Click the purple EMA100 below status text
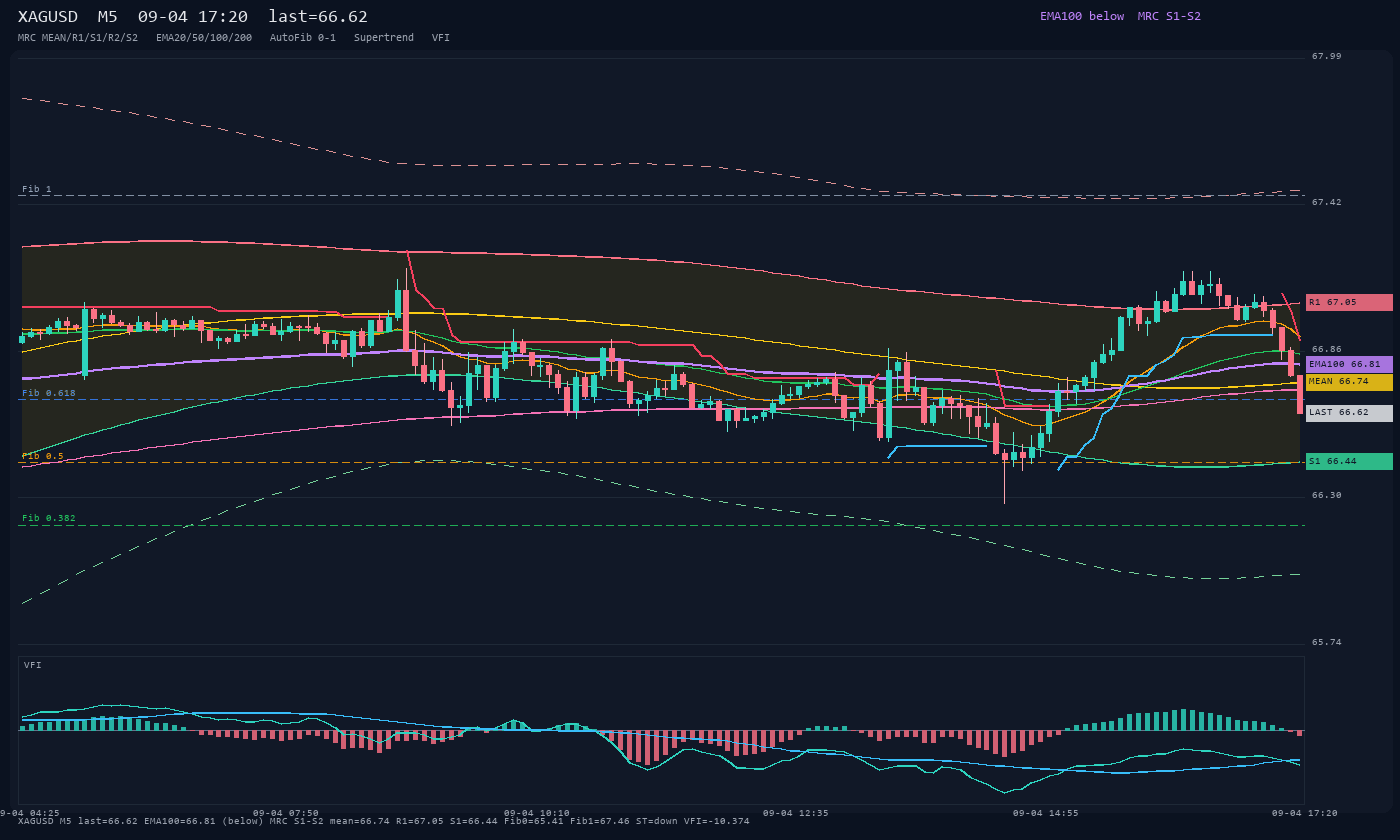The height and width of the screenshot is (840, 1400). [x=1082, y=16]
